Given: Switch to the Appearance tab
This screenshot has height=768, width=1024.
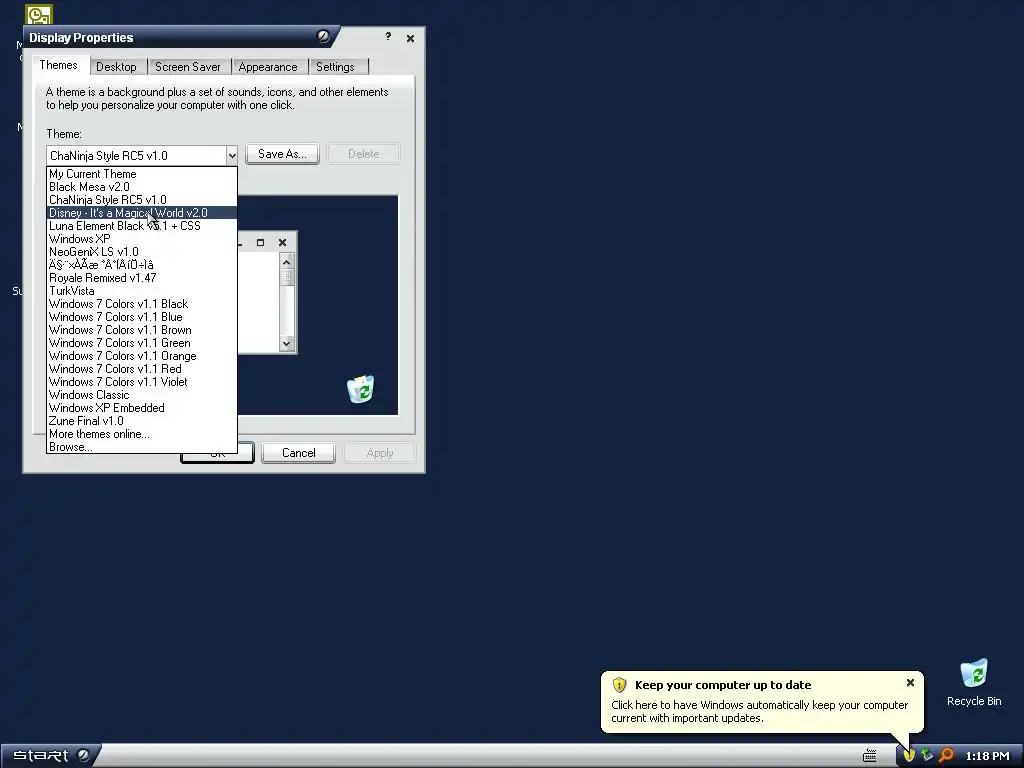Looking at the screenshot, I should coord(268,67).
